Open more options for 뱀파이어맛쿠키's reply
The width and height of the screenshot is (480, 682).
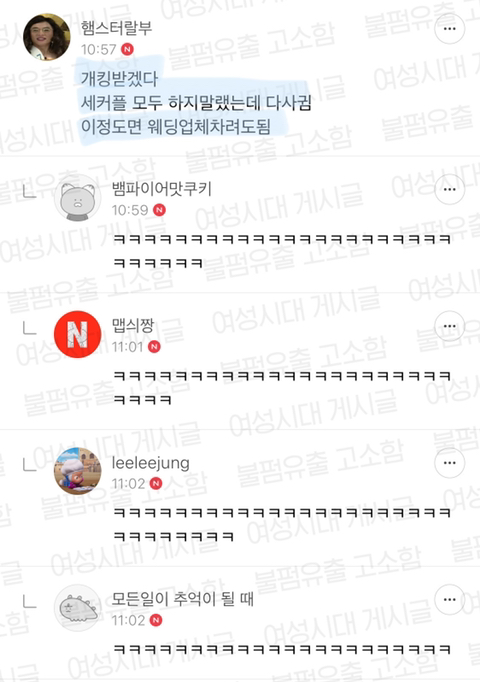(450, 189)
